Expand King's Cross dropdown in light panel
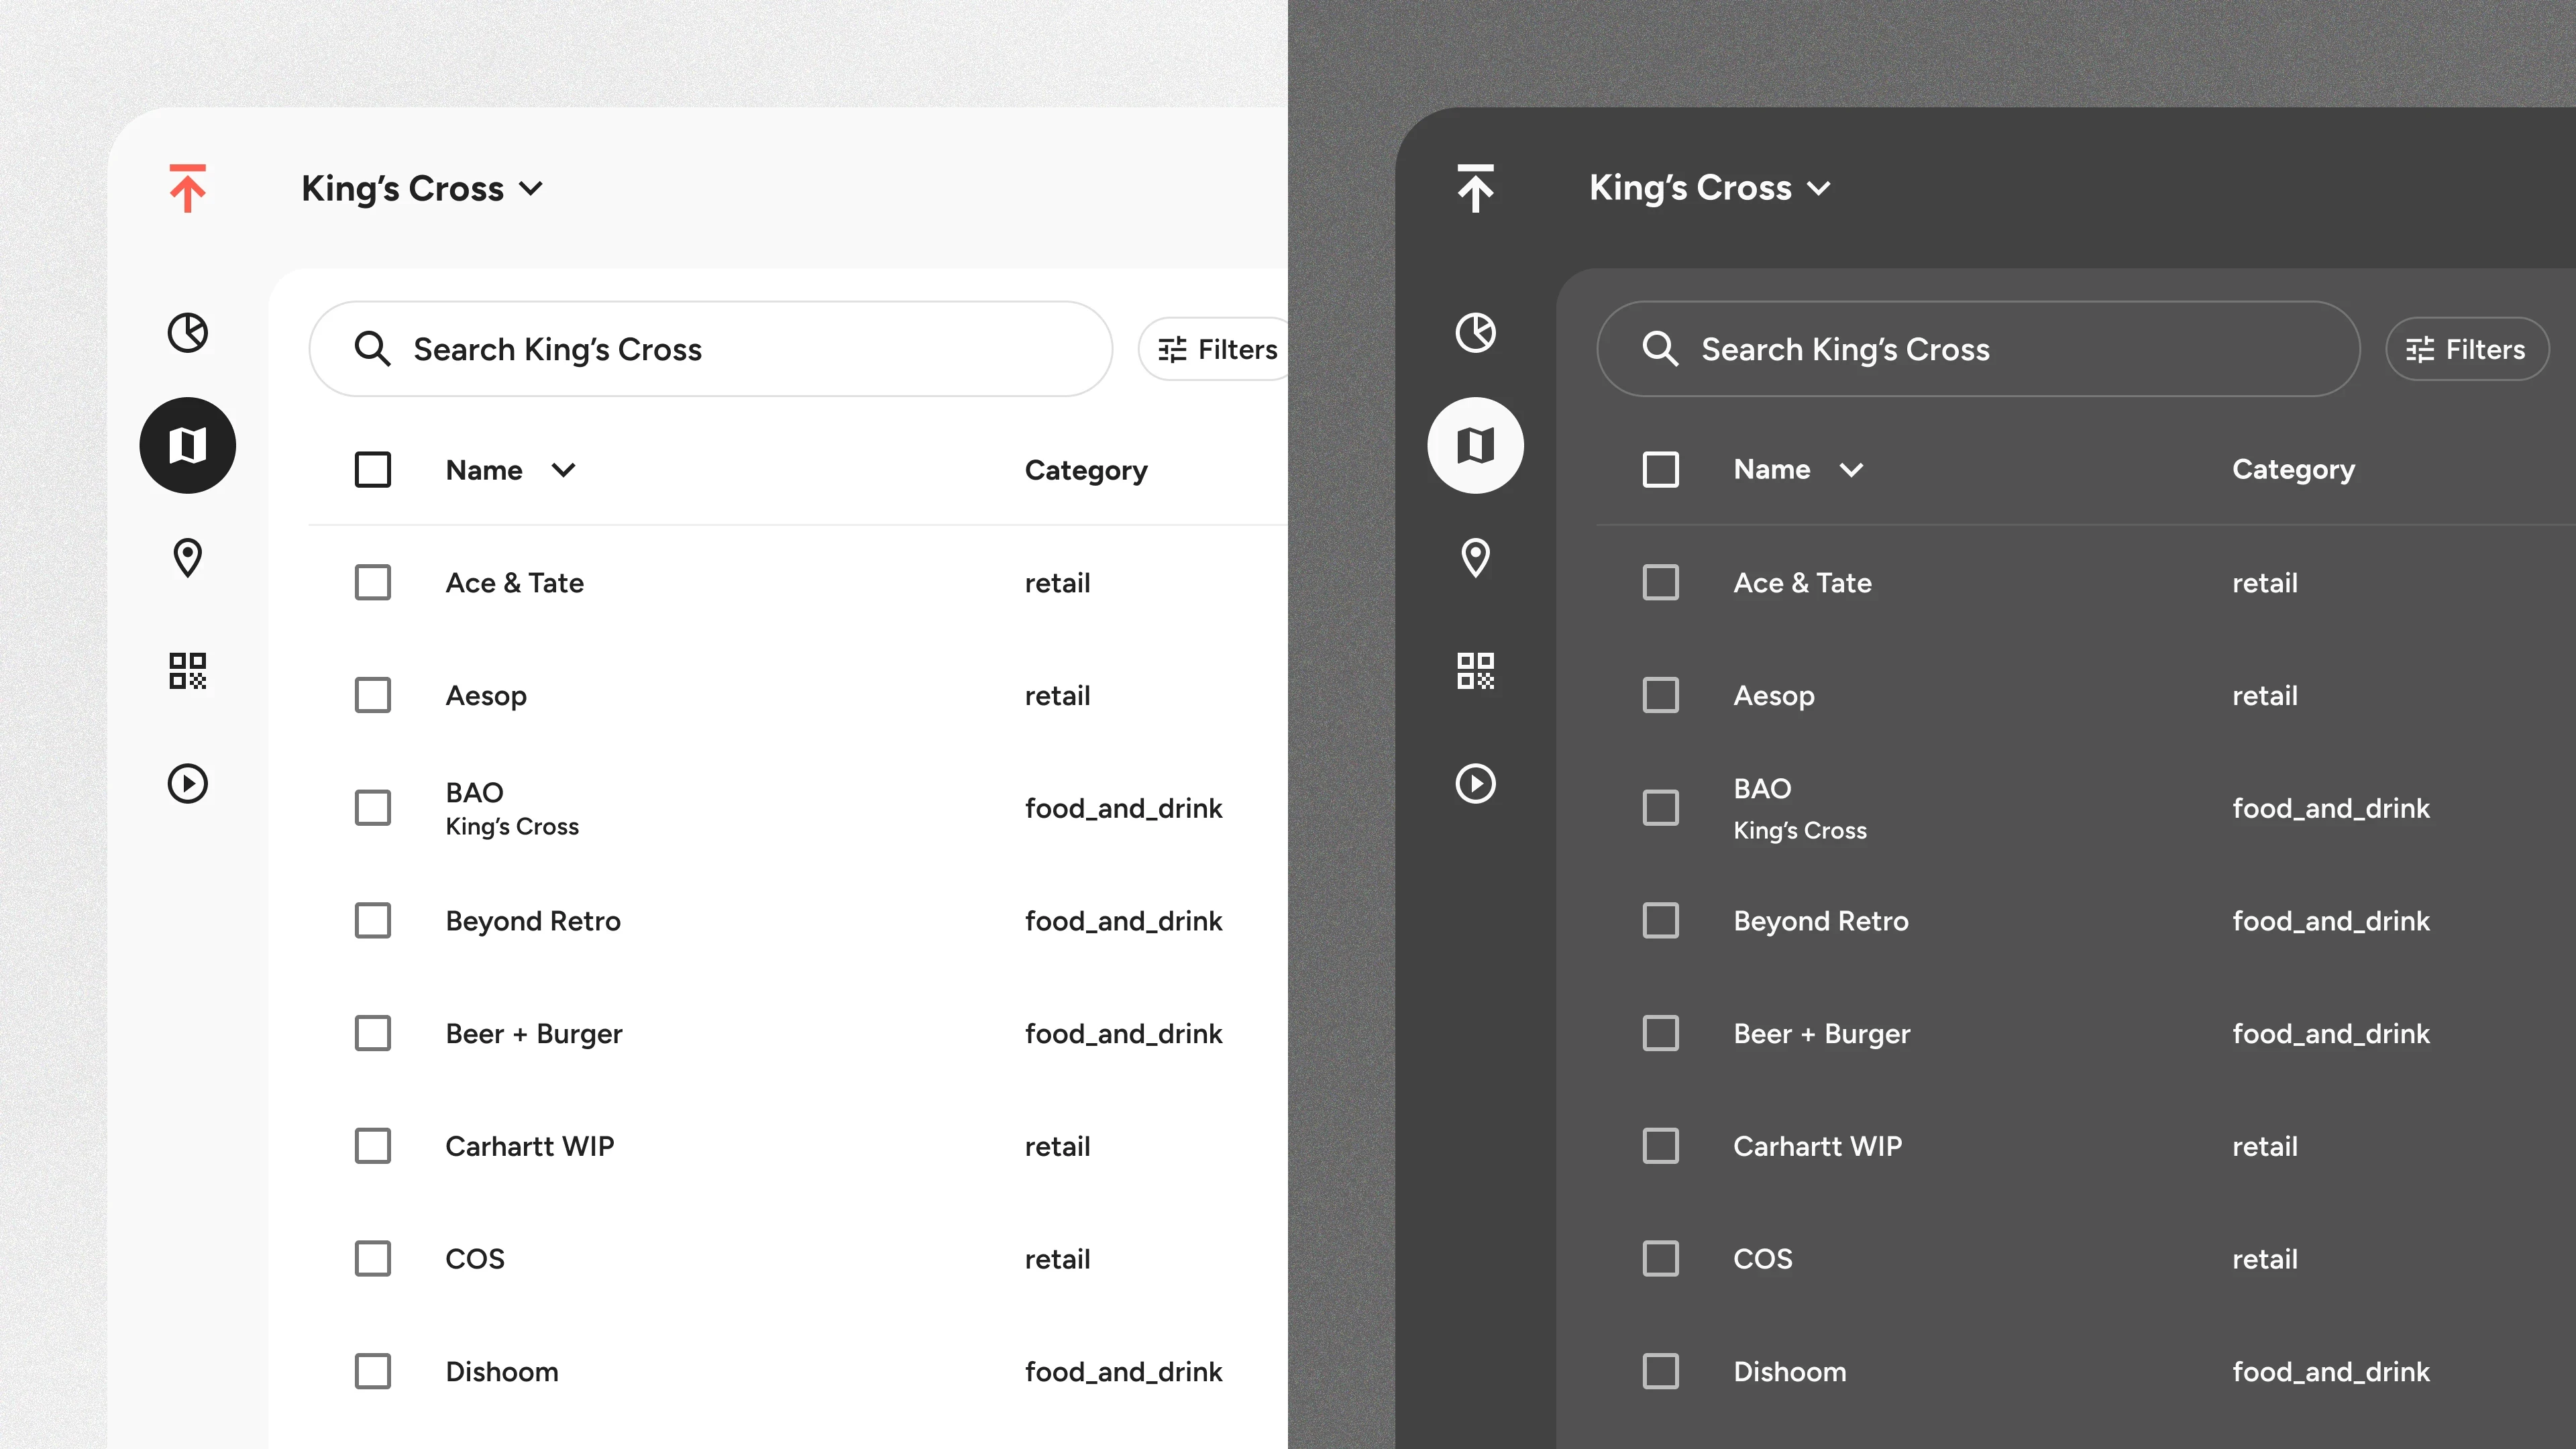This screenshot has height=1449, width=2576. (x=422, y=188)
